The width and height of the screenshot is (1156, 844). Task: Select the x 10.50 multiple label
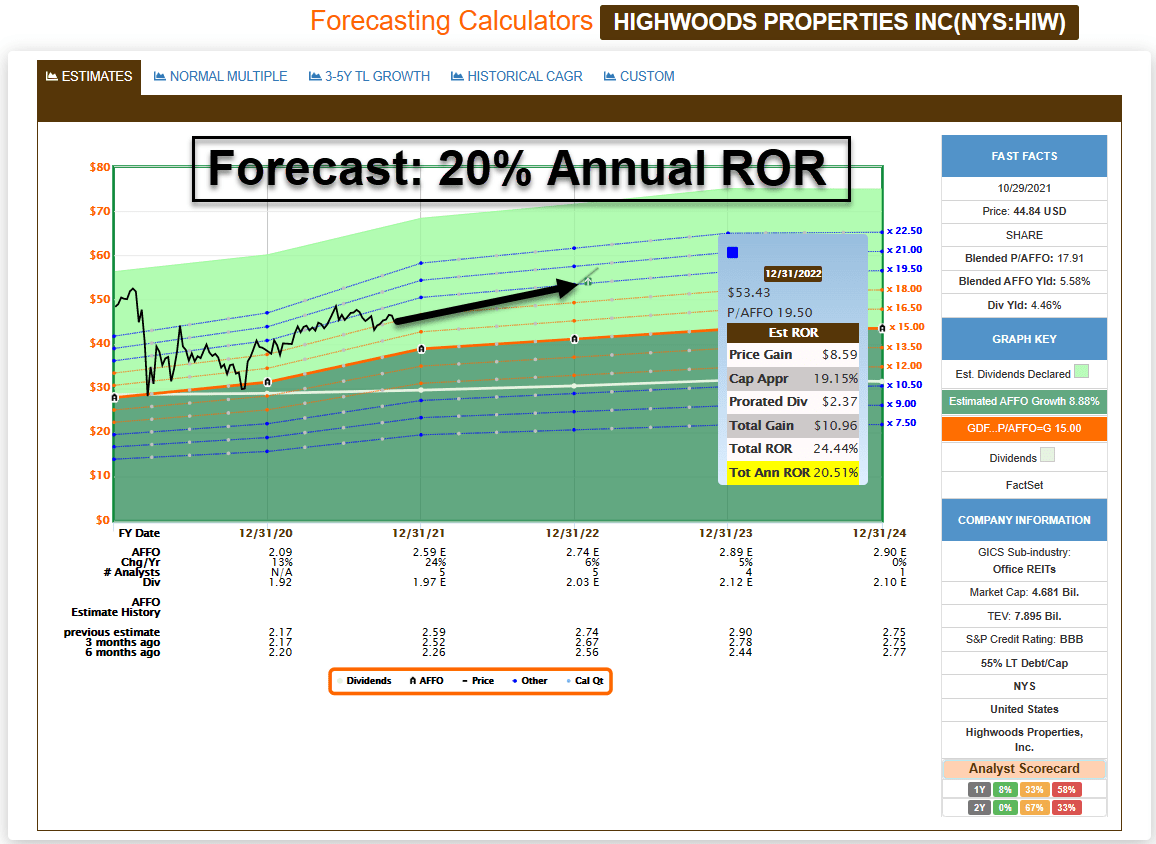[x=905, y=385]
